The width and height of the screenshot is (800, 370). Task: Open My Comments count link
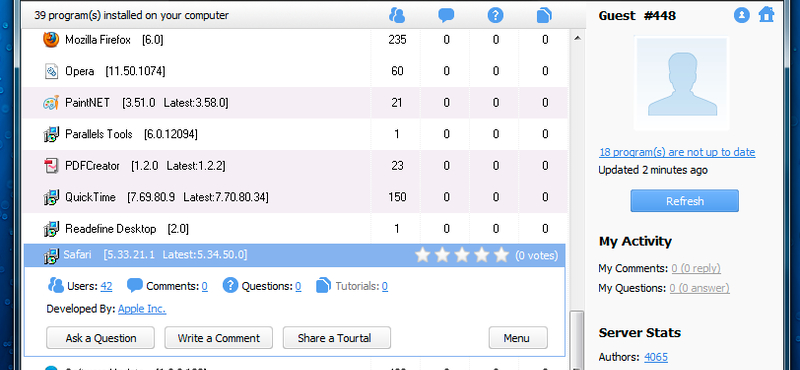point(696,268)
